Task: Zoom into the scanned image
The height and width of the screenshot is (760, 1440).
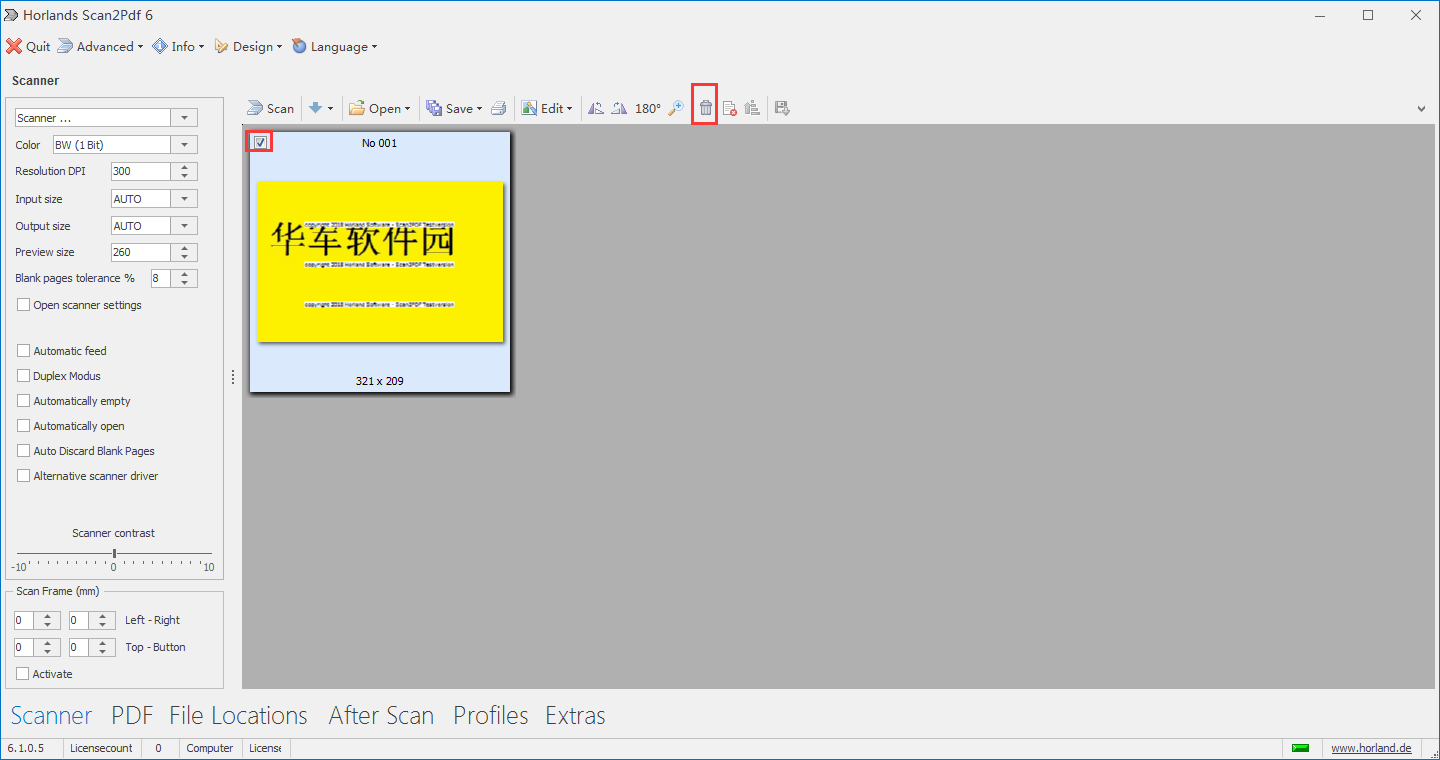Action: [x=676, y=107]
